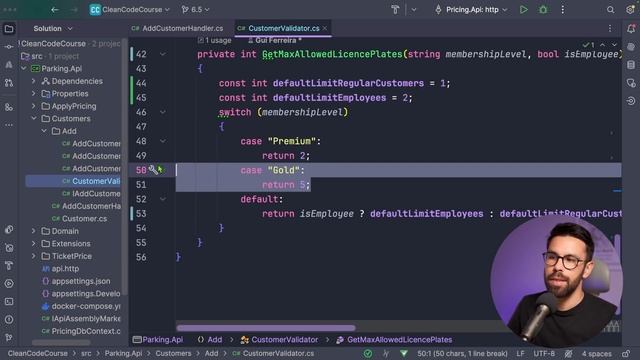Click the Gui Ferreira author lens
The width and height of the screenshot is (640, 360).
pyautogui.click(x=275, y=40)
